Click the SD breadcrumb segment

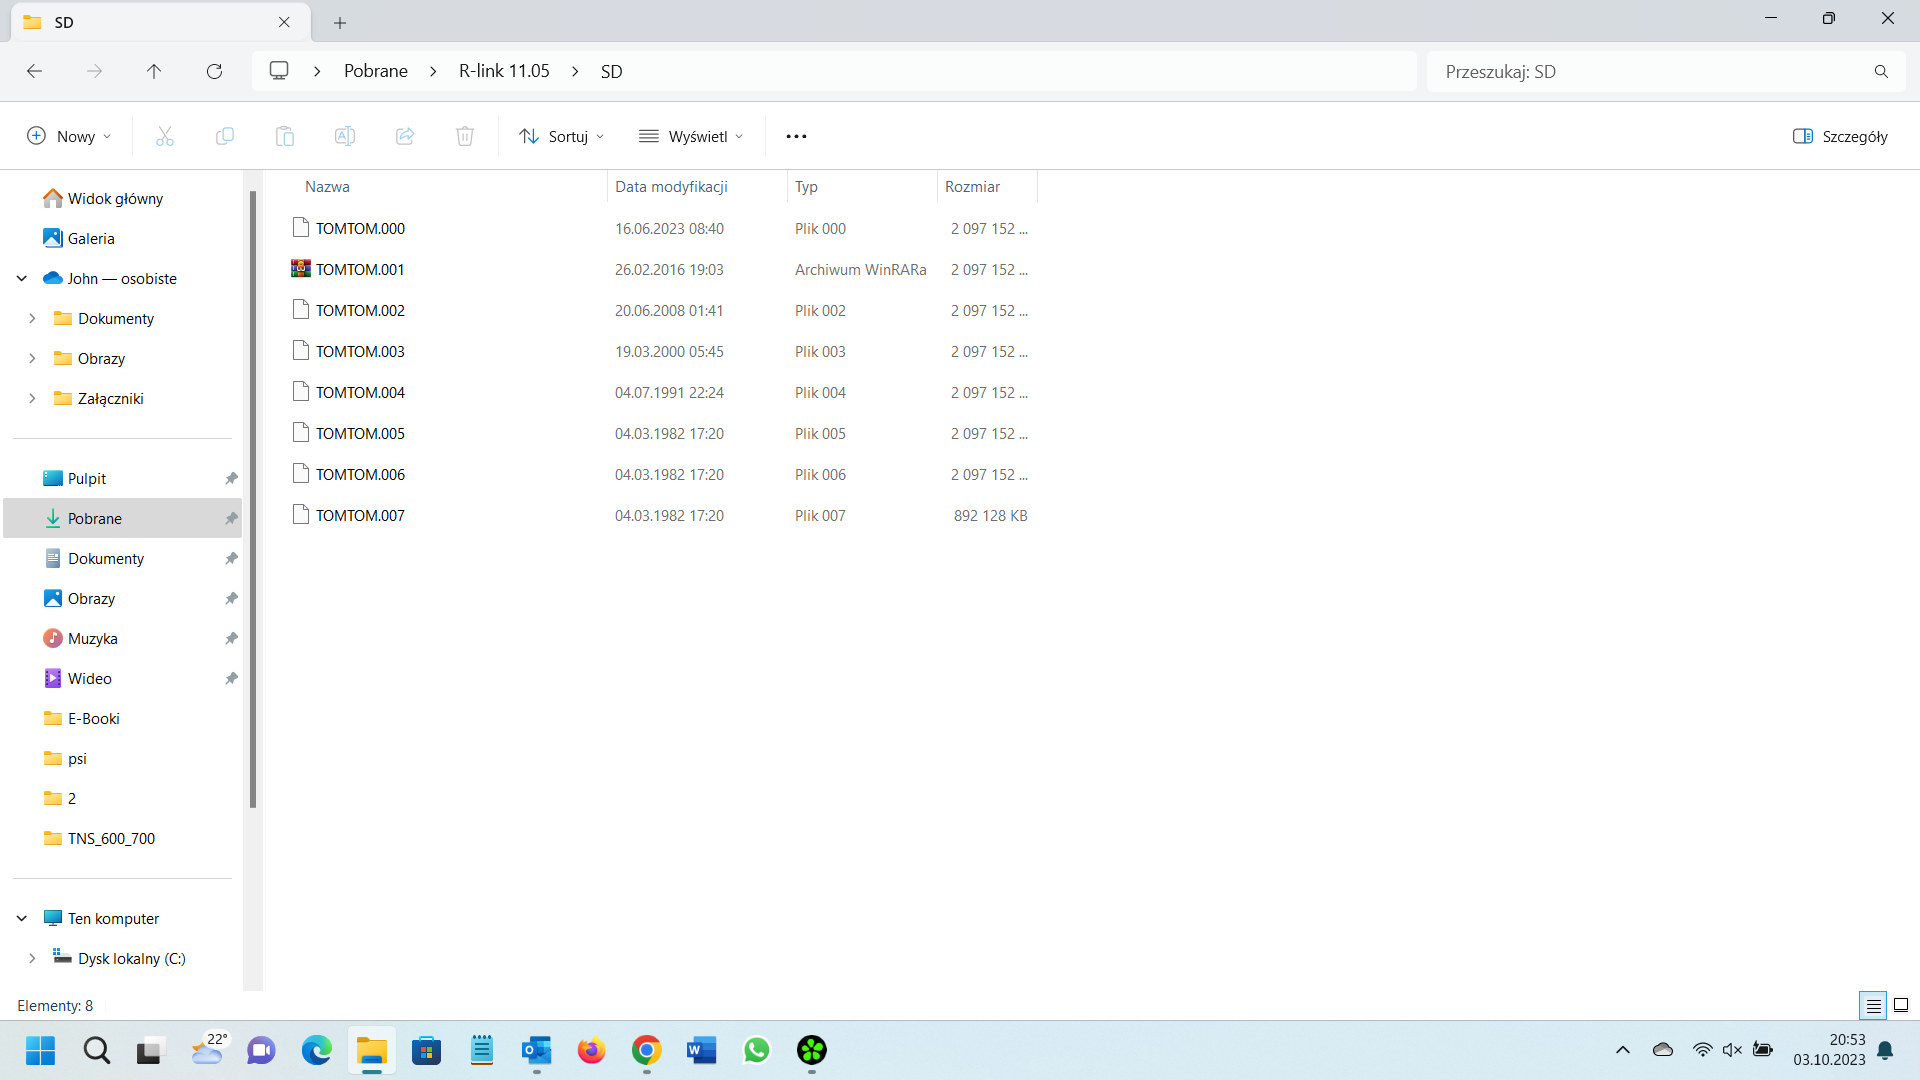[611, 71]
